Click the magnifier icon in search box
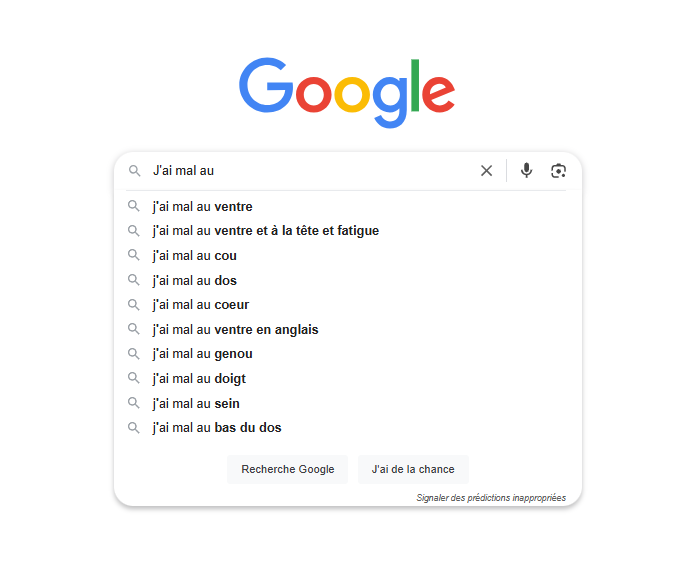The width and height of the screenshot is (700, 575). click(x=134, y=171)
